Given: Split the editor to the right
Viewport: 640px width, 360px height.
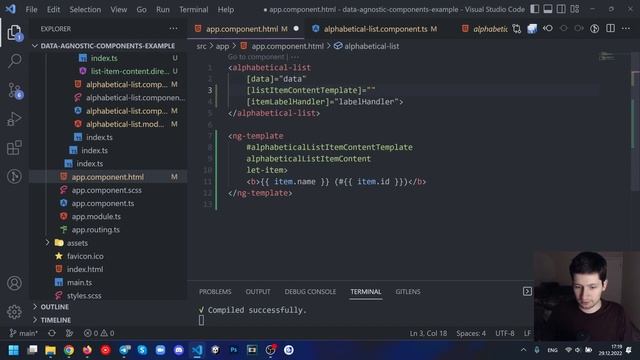Looking at the screenshot, I should (611, 29).
